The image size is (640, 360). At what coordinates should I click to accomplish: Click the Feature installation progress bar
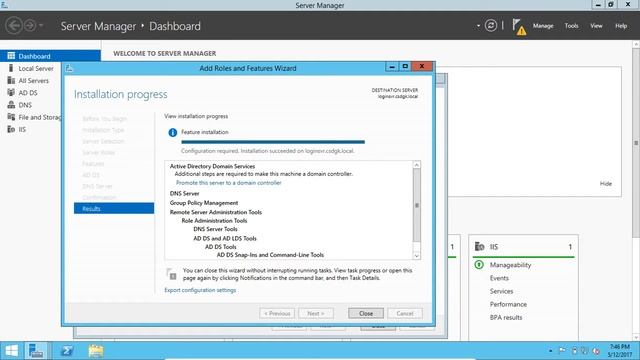point(273,142)
